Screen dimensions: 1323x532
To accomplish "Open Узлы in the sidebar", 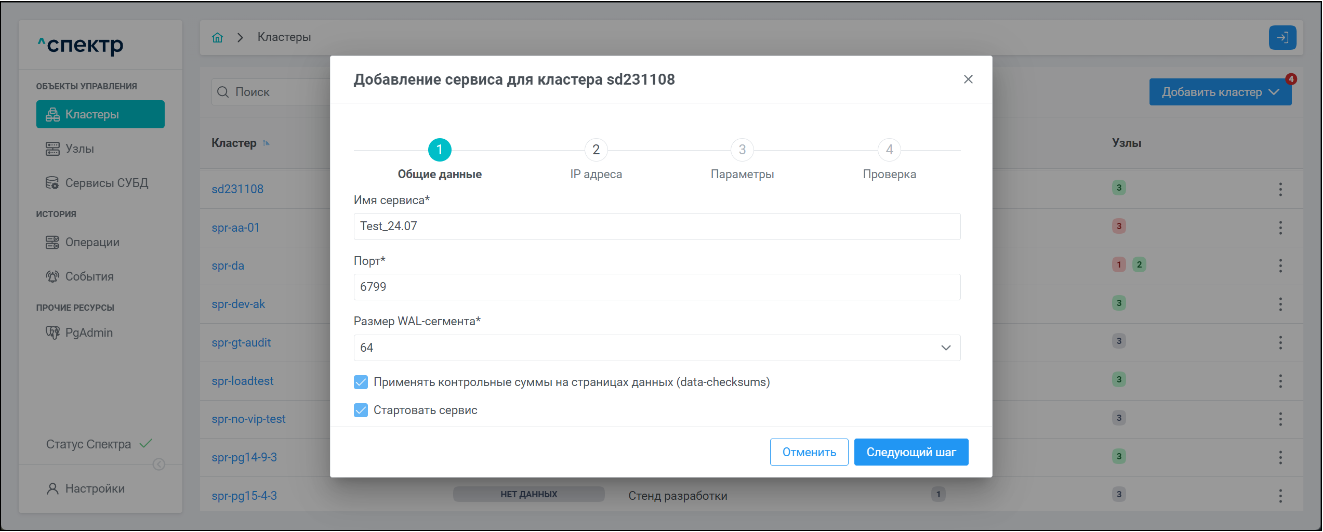I will [x=79, y=149].
